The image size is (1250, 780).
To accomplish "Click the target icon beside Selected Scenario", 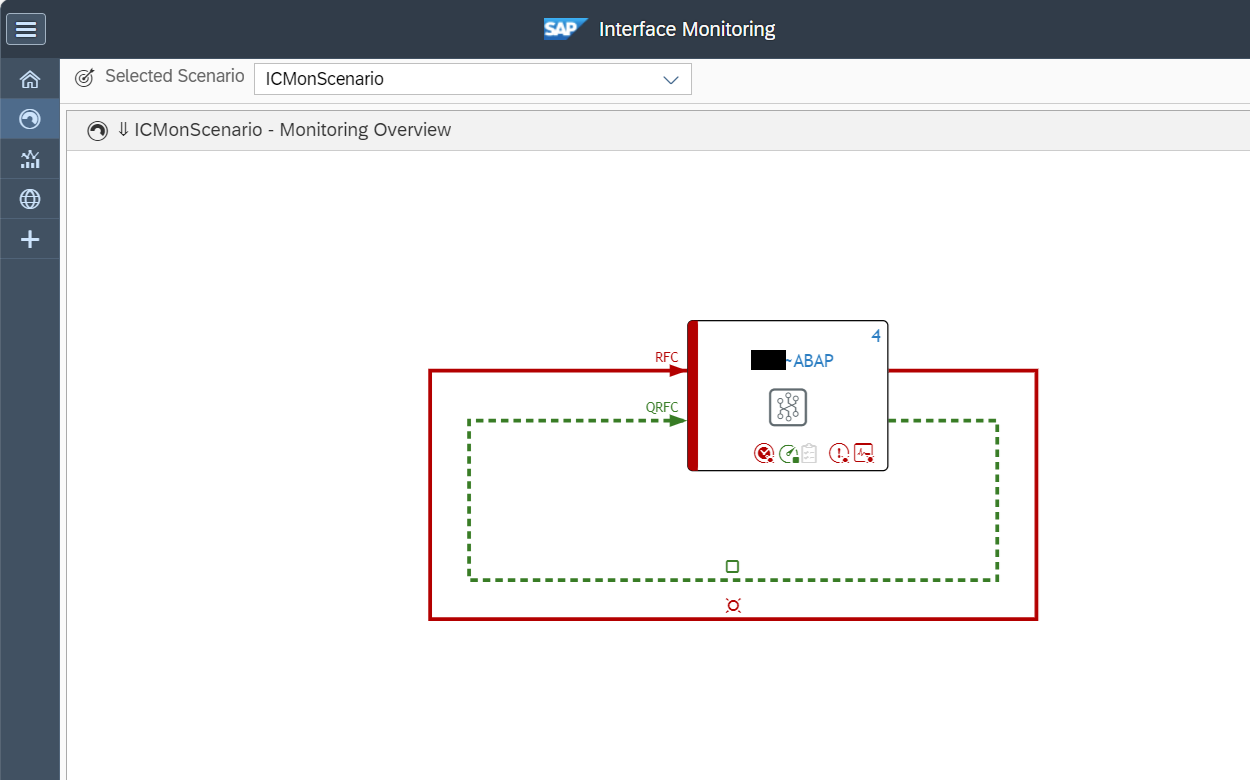I will [85, 77].
